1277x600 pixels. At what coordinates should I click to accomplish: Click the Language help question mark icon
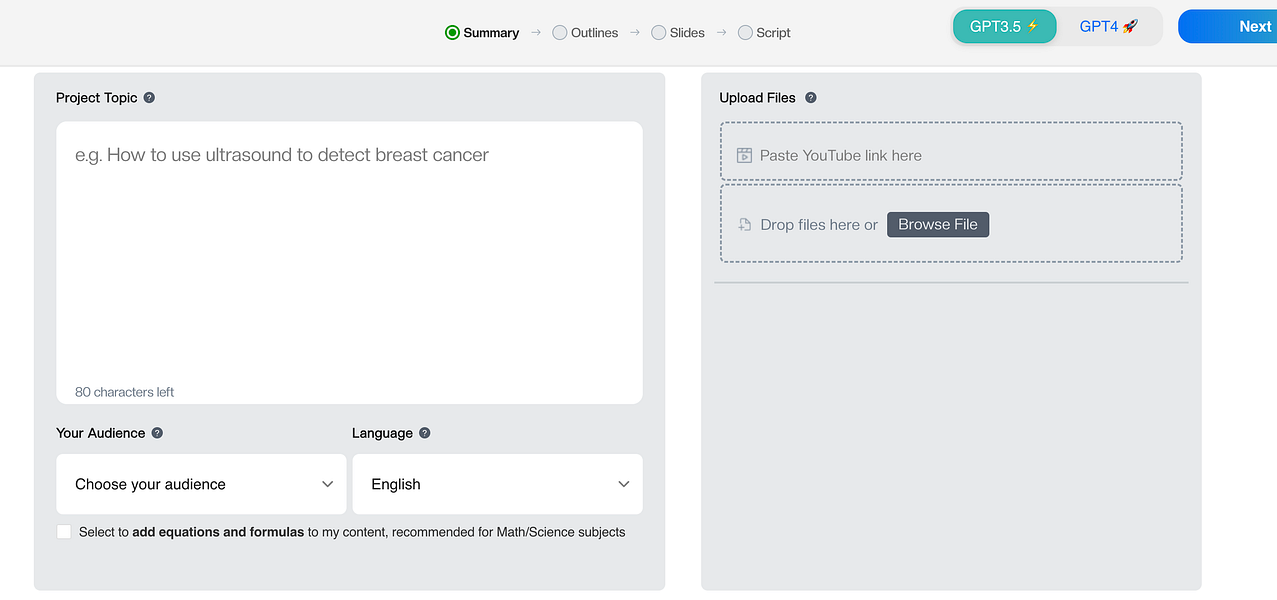(x=425, y=433)
